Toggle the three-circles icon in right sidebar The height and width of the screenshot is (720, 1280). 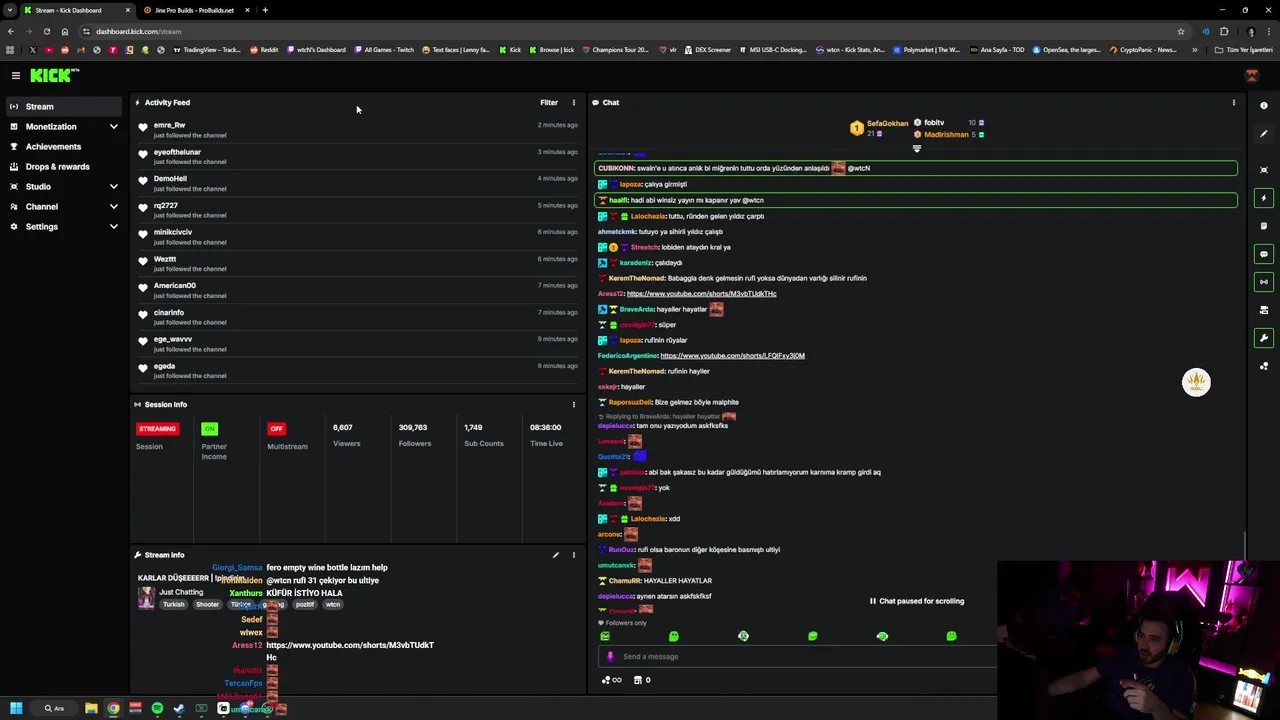click(1264, 366)
